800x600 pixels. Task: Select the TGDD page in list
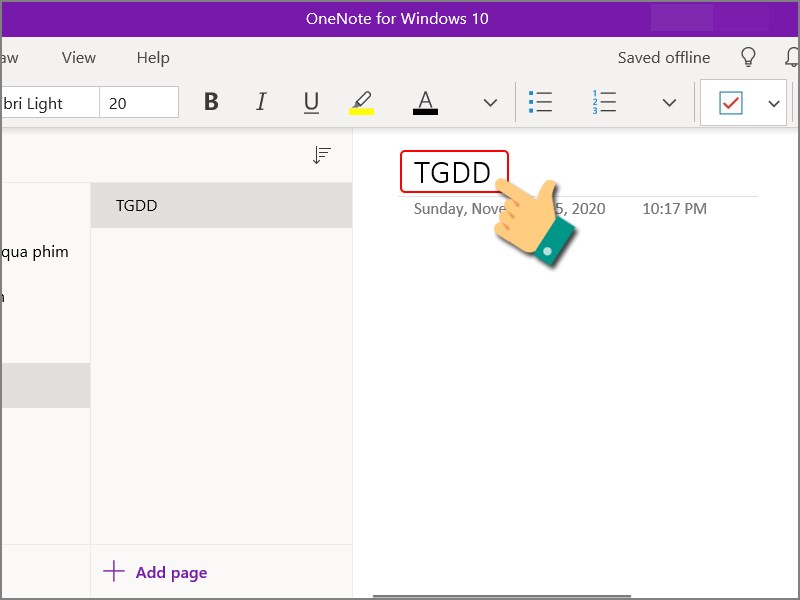click(221, 205)
